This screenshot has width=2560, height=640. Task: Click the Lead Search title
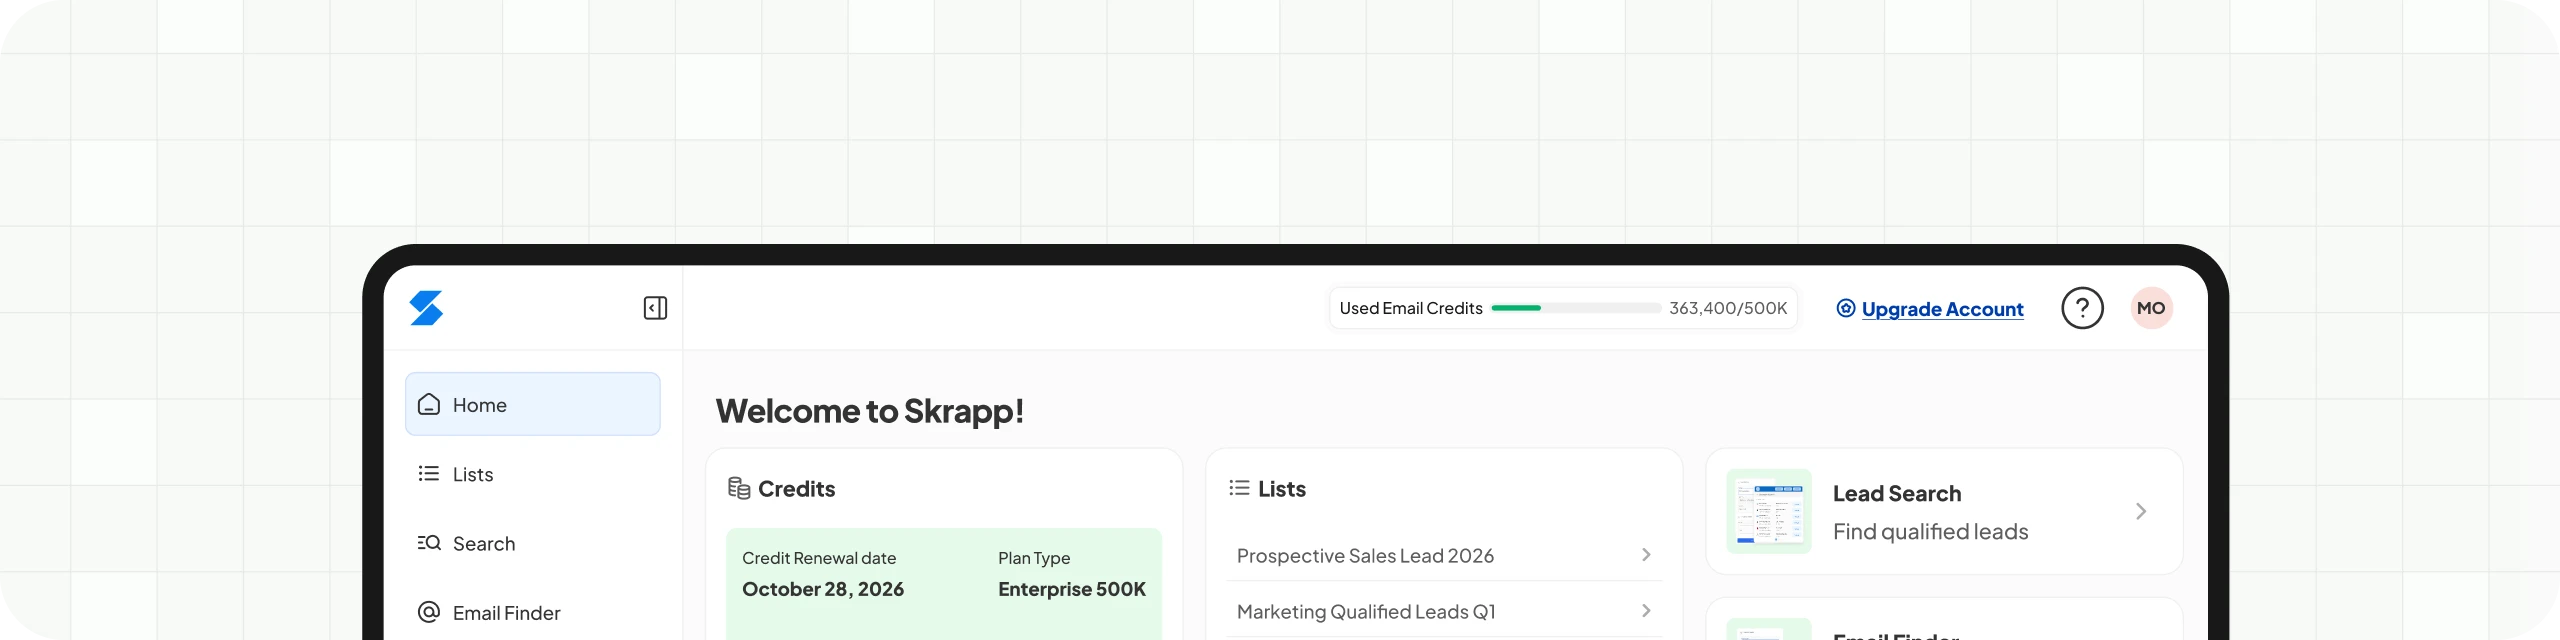click(x=1896, y=493)
